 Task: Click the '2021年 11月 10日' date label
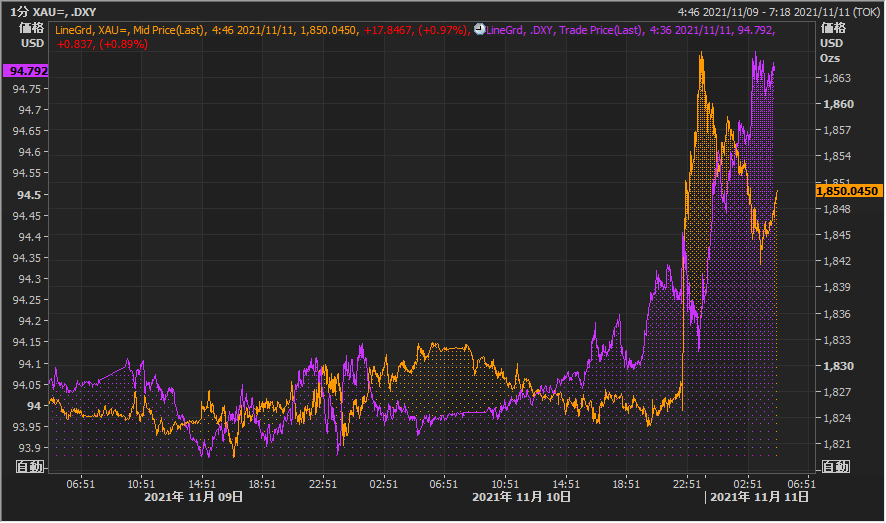pyautogui.click(x=521, y=497)
